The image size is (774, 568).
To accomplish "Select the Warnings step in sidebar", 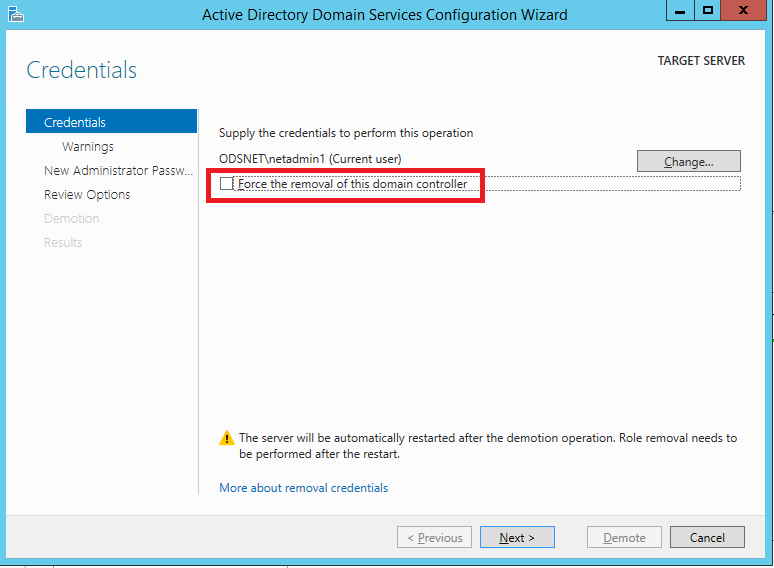I will (87, 147).
